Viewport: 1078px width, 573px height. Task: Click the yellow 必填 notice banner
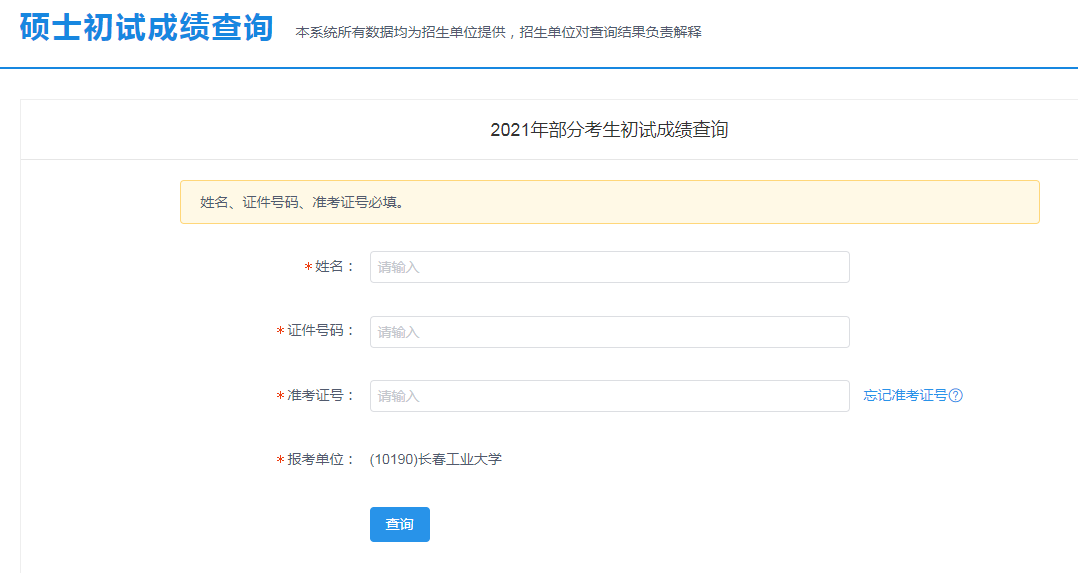coord(610,202)
